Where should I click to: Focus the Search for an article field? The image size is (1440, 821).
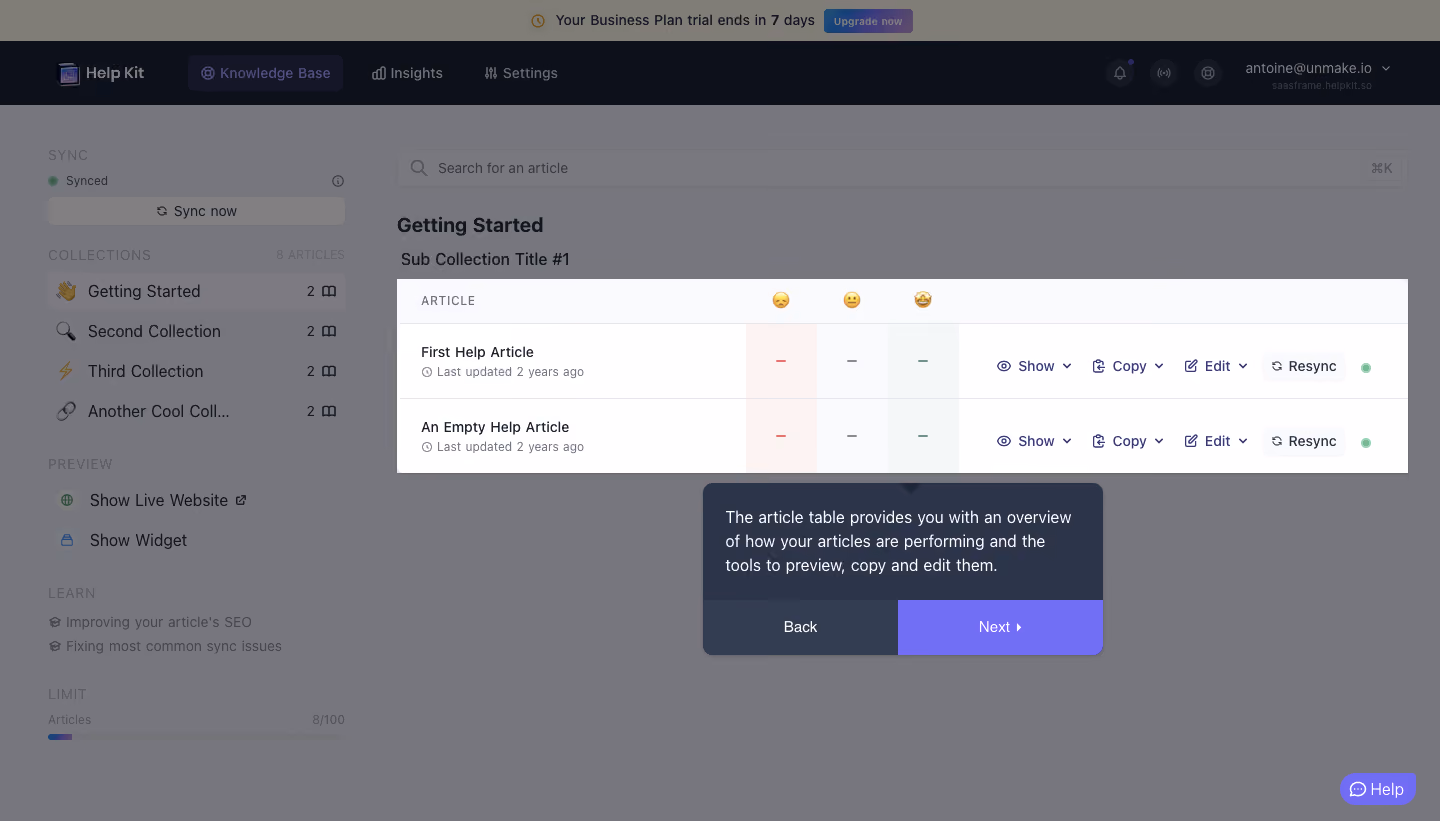click(902, 168)
